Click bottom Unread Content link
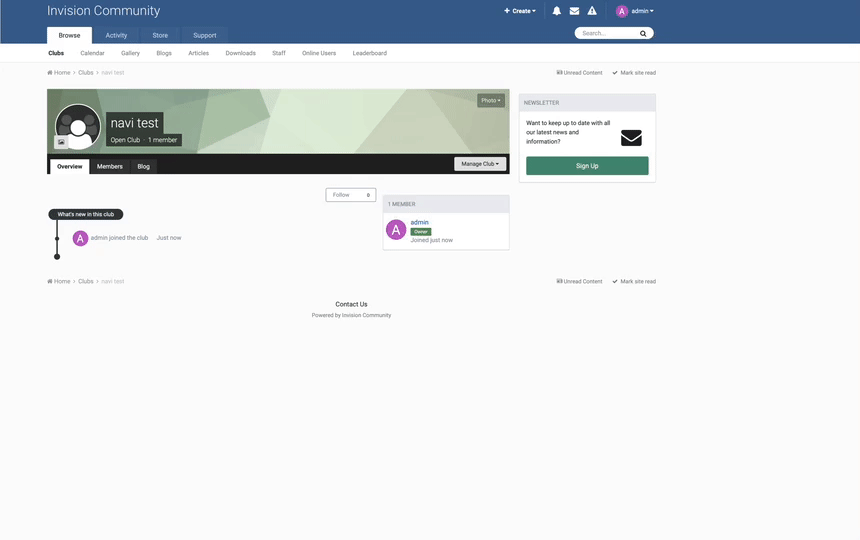Image resolution: width=860 pixels, height=540 pixels. click(579, 281)
